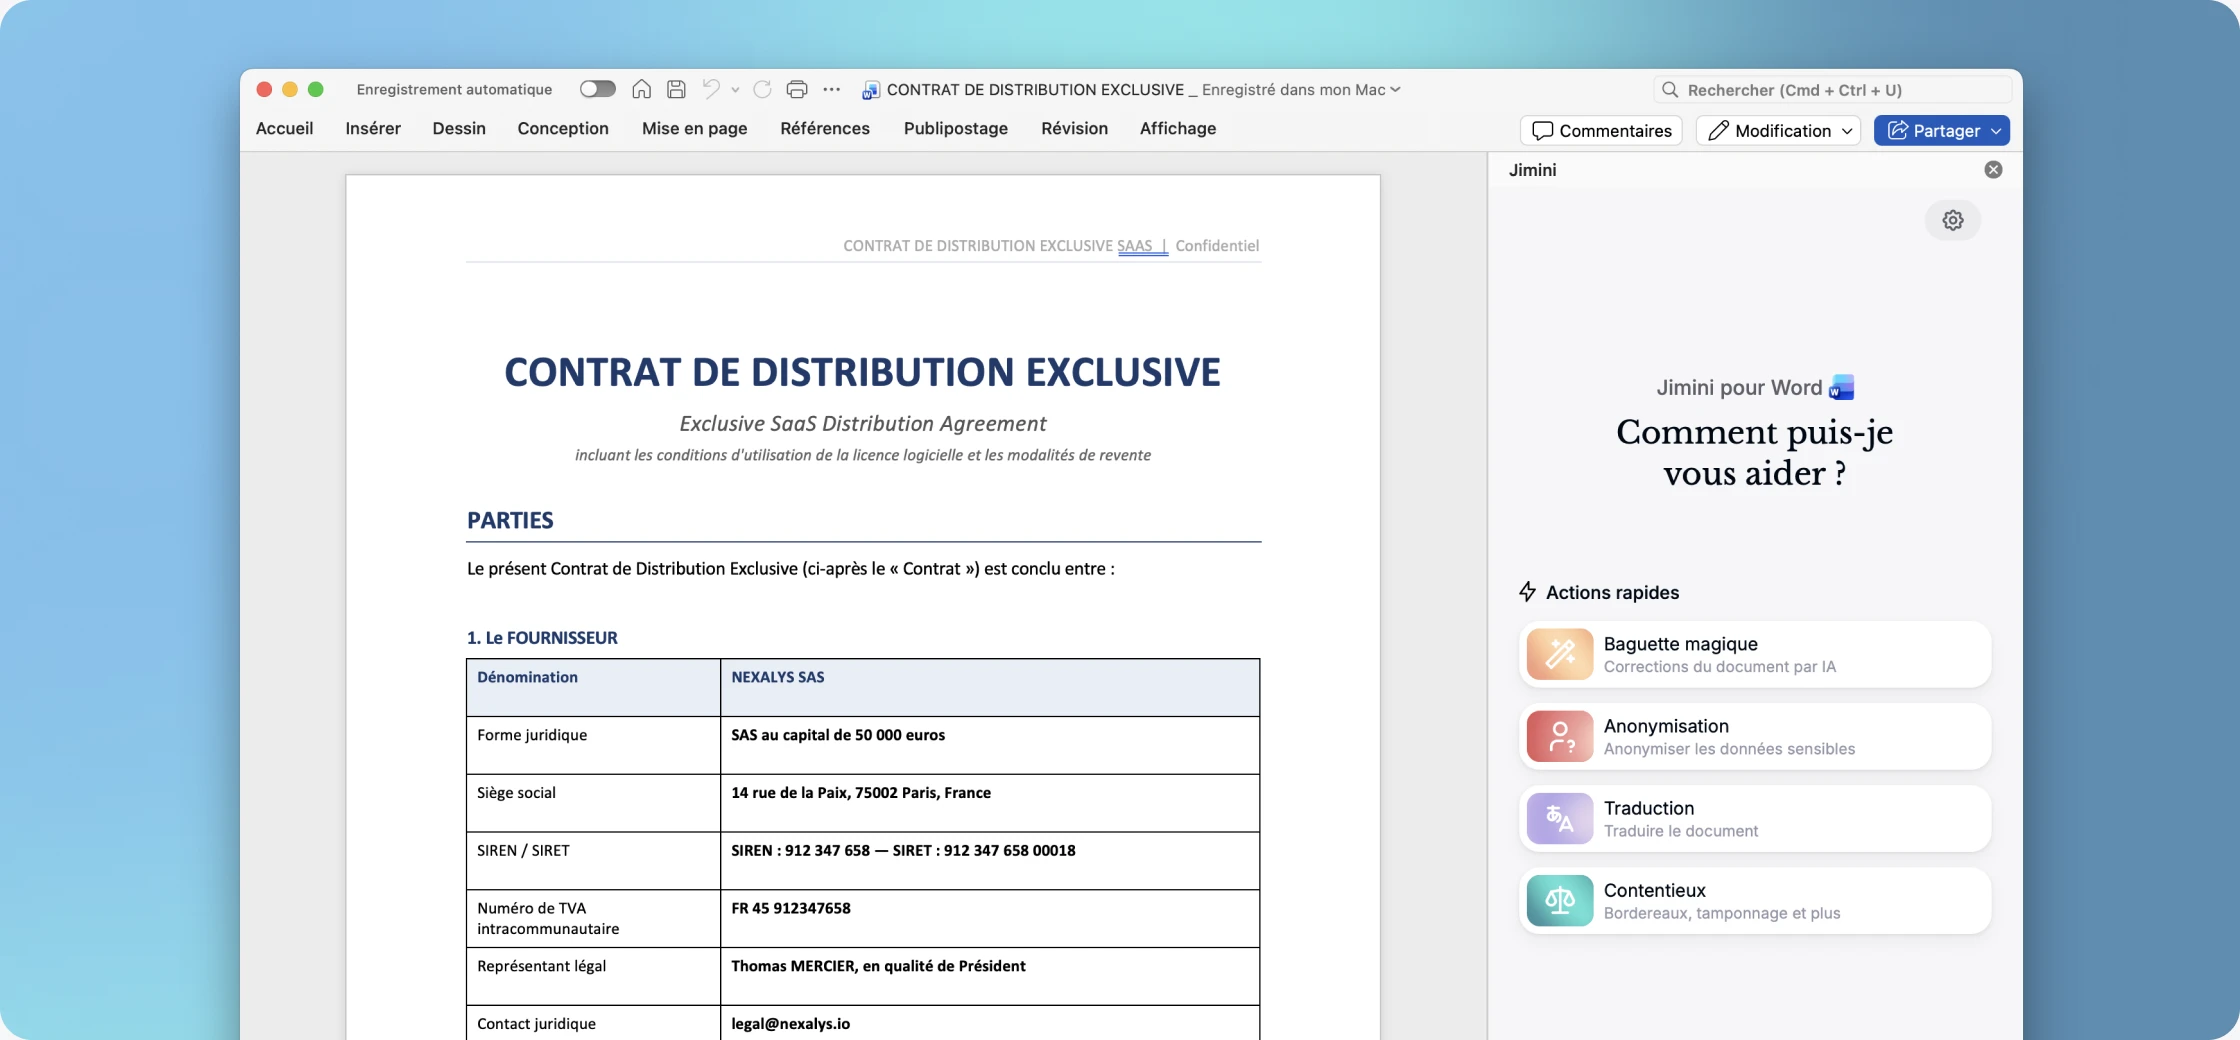The image size is (2240, 1040).
Task: Open the Home icon in title bar
Action: pos(642,89)
